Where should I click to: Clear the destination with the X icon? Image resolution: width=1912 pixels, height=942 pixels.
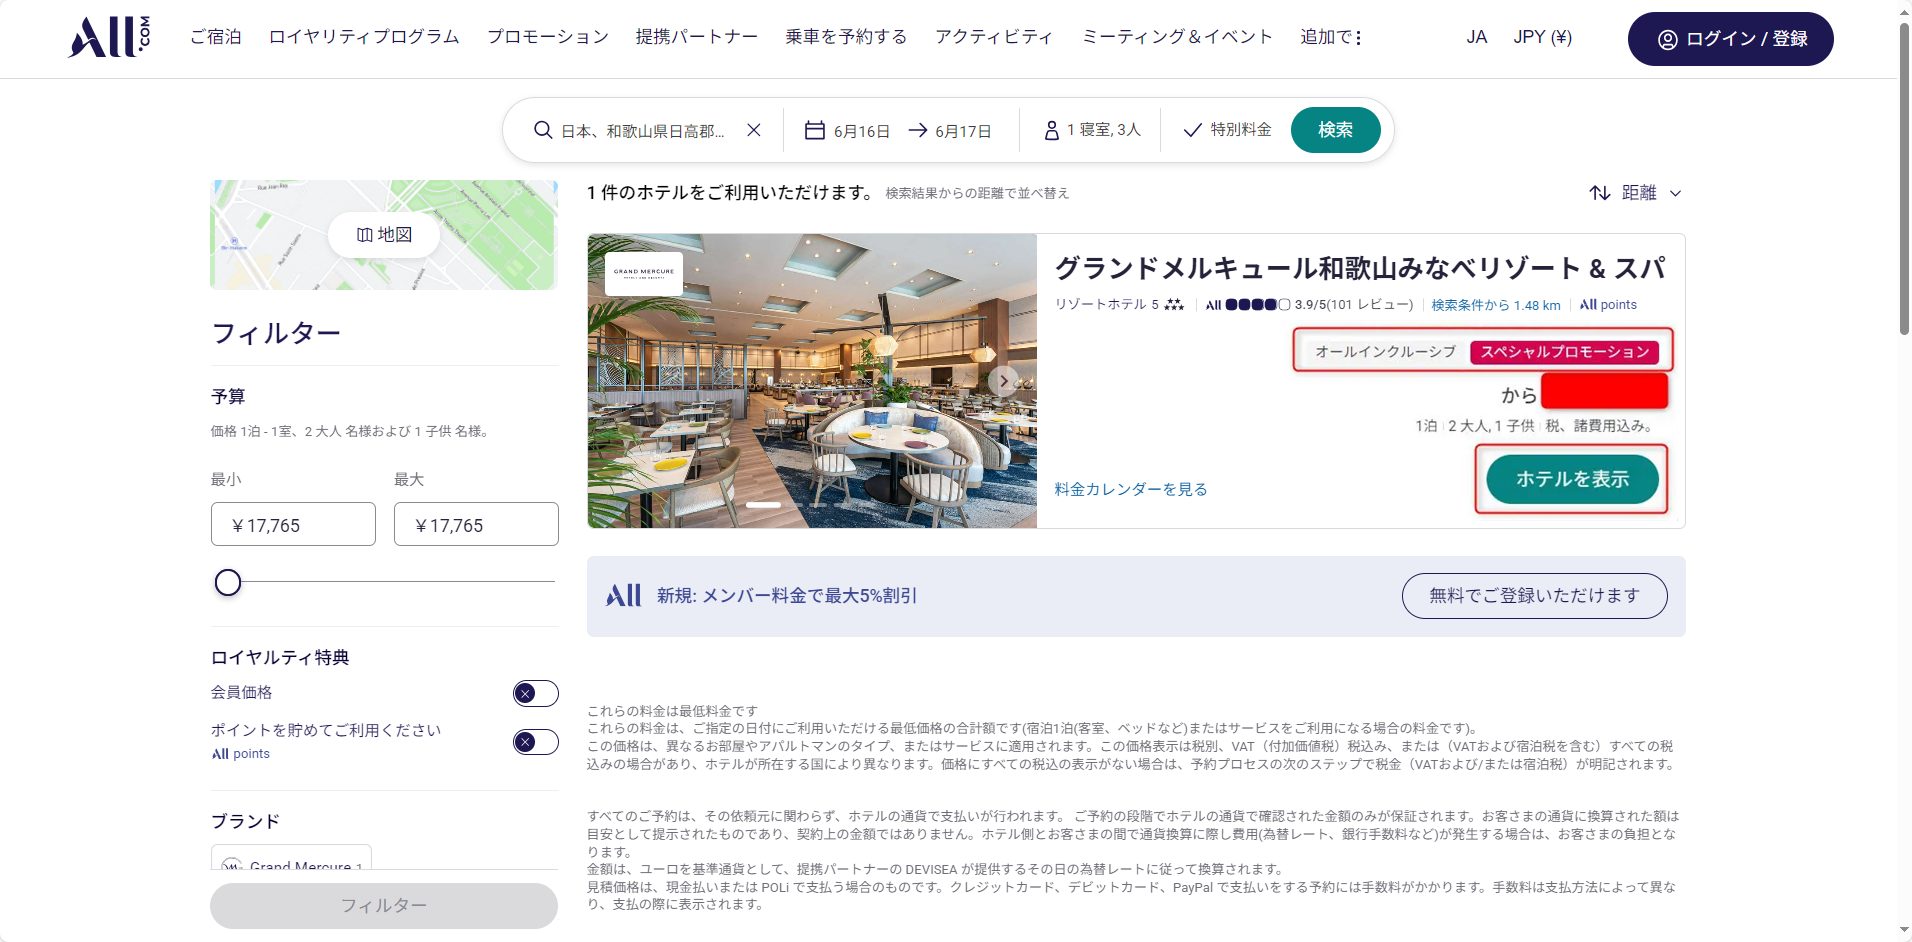[754, 130]
